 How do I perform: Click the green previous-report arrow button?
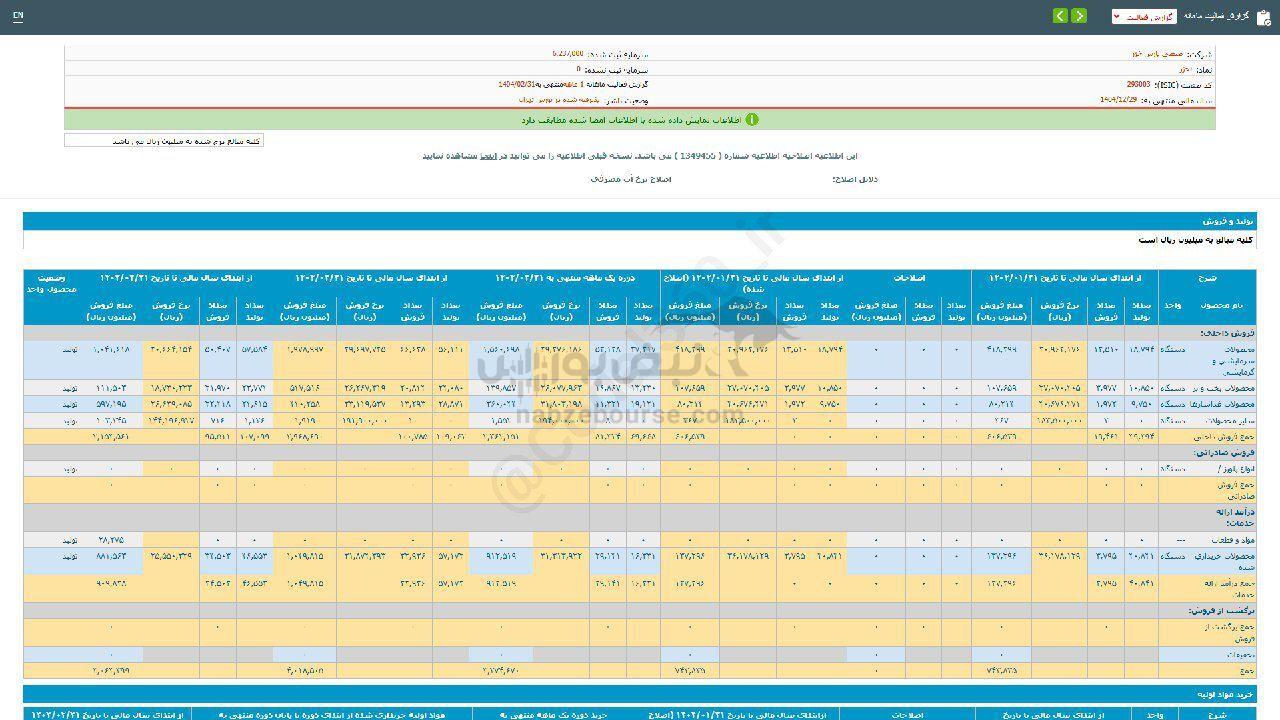1060,16
